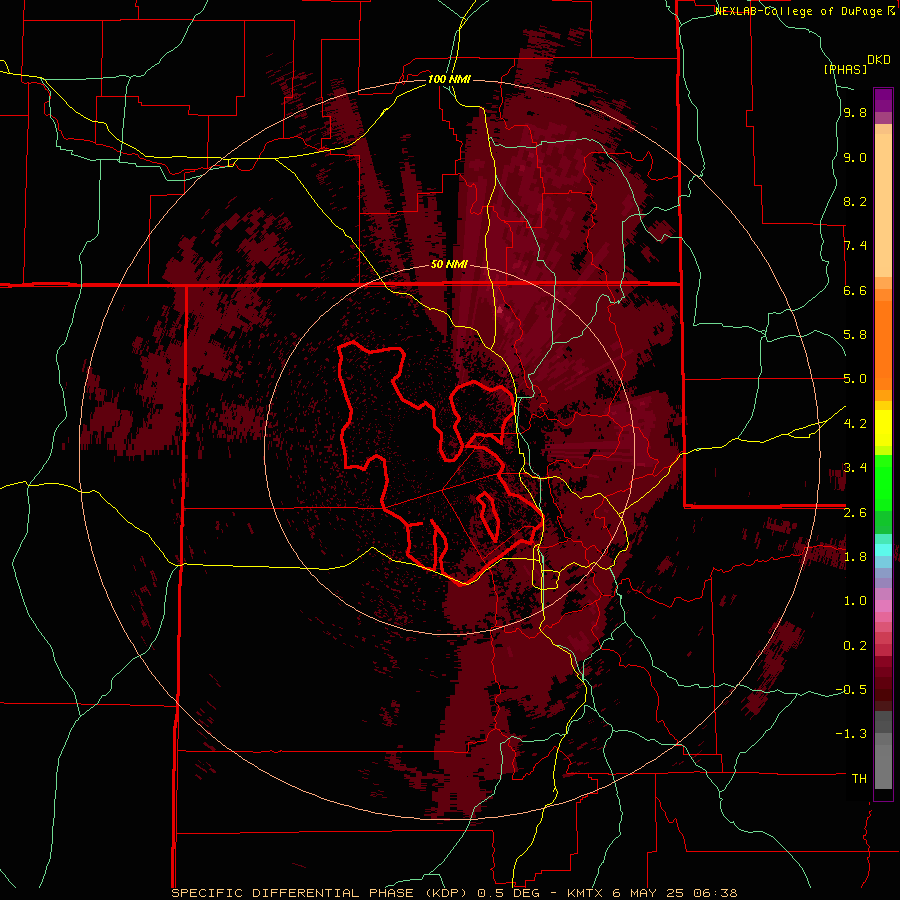Click the 5.0 scale value

coord(855,379)
